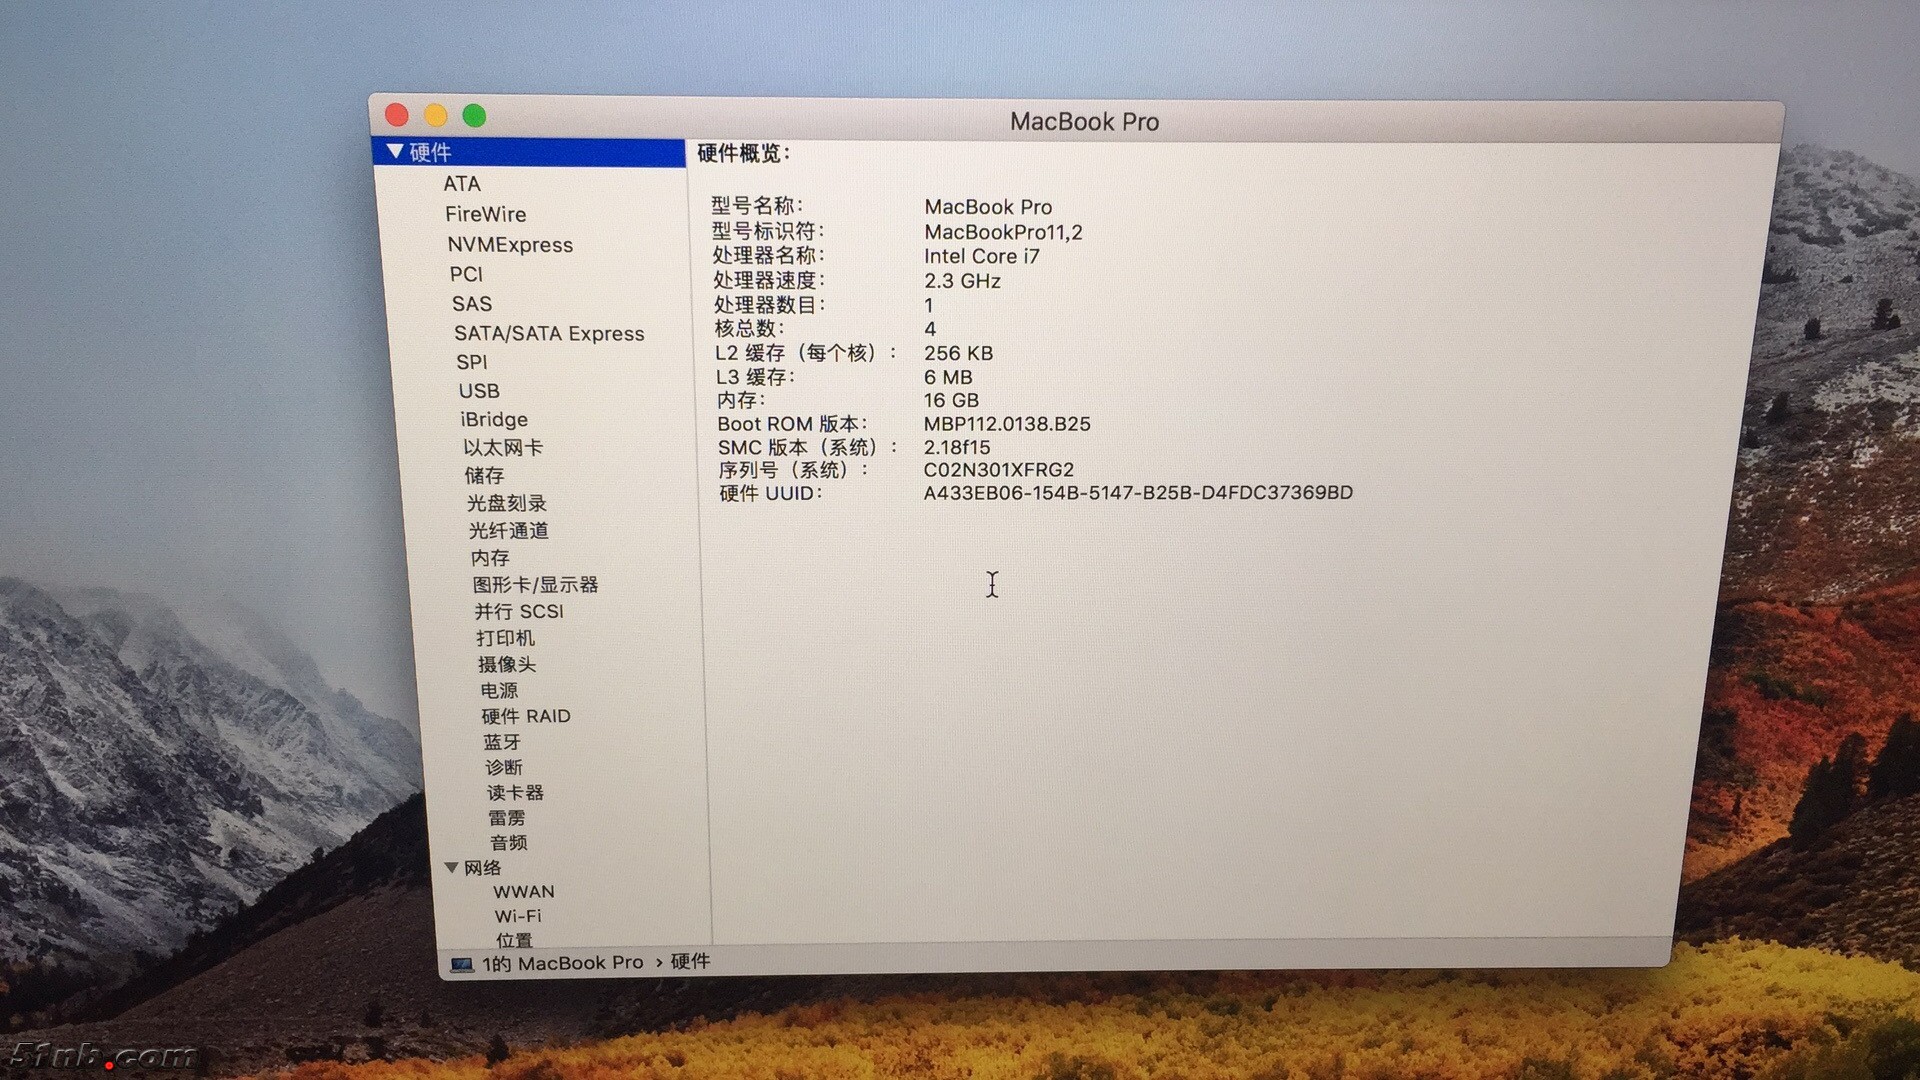Click the green zoom window button
This screenshot has height=1080, width=1920.
click(x=474, y=116)
